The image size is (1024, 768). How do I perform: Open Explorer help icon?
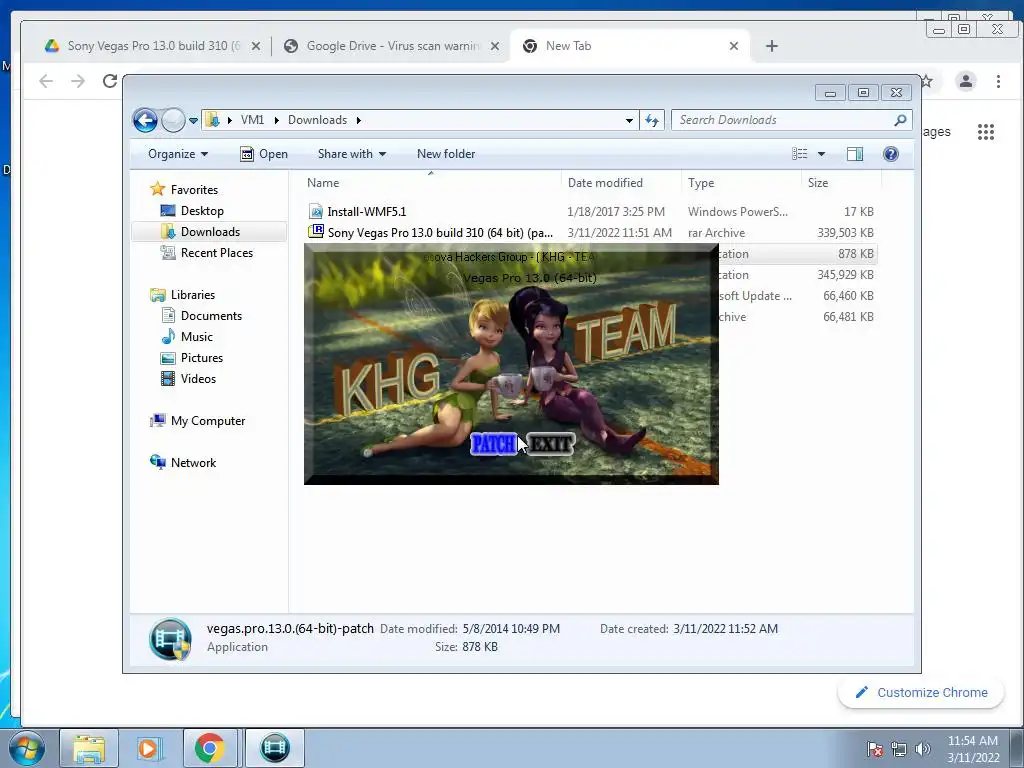pos(891,154)
